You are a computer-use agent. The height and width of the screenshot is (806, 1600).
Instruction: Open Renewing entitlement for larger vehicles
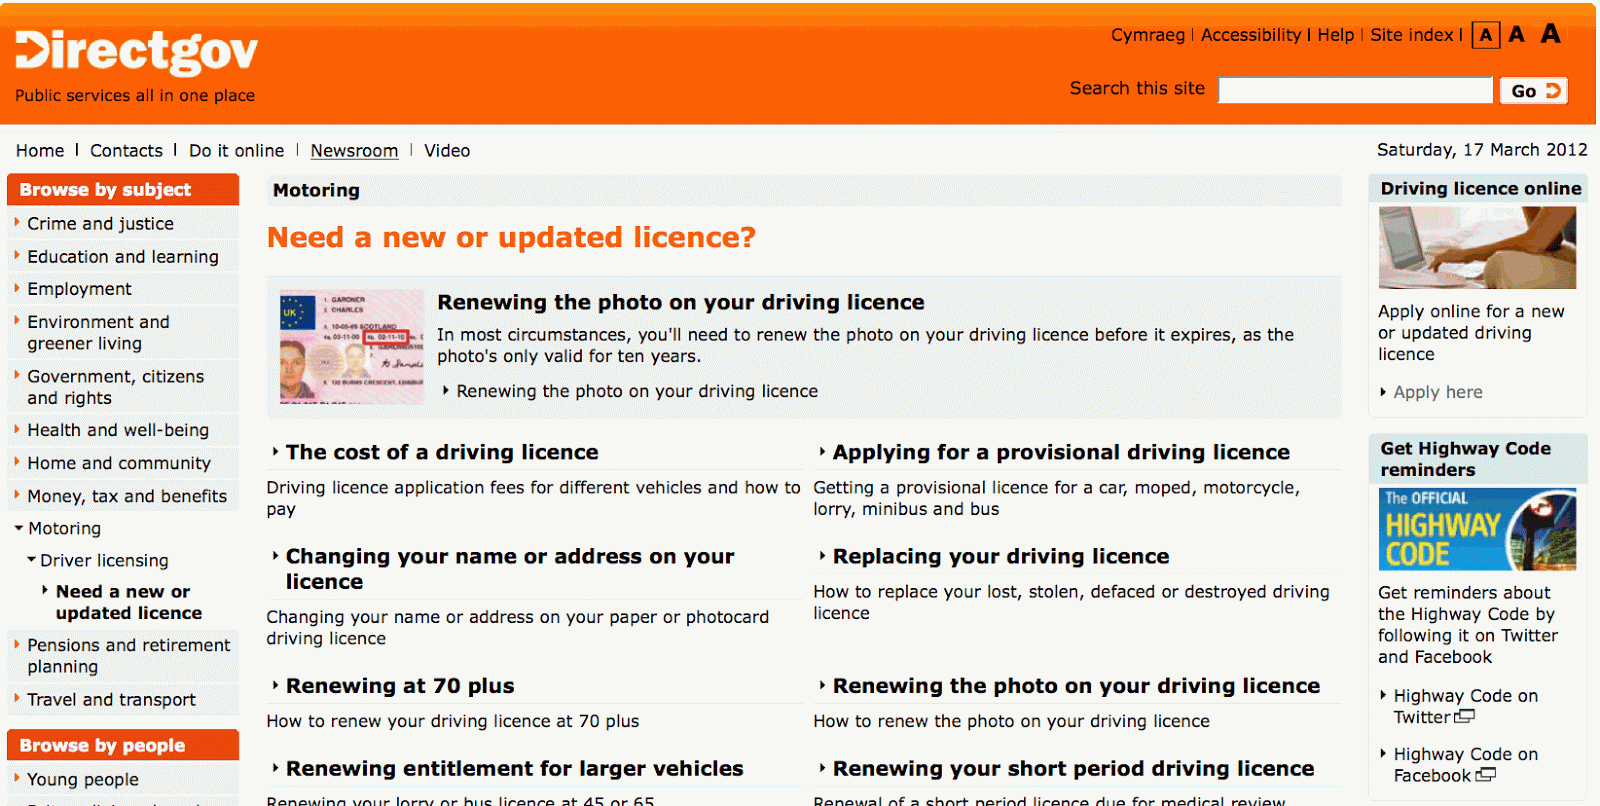click(515, 768)
